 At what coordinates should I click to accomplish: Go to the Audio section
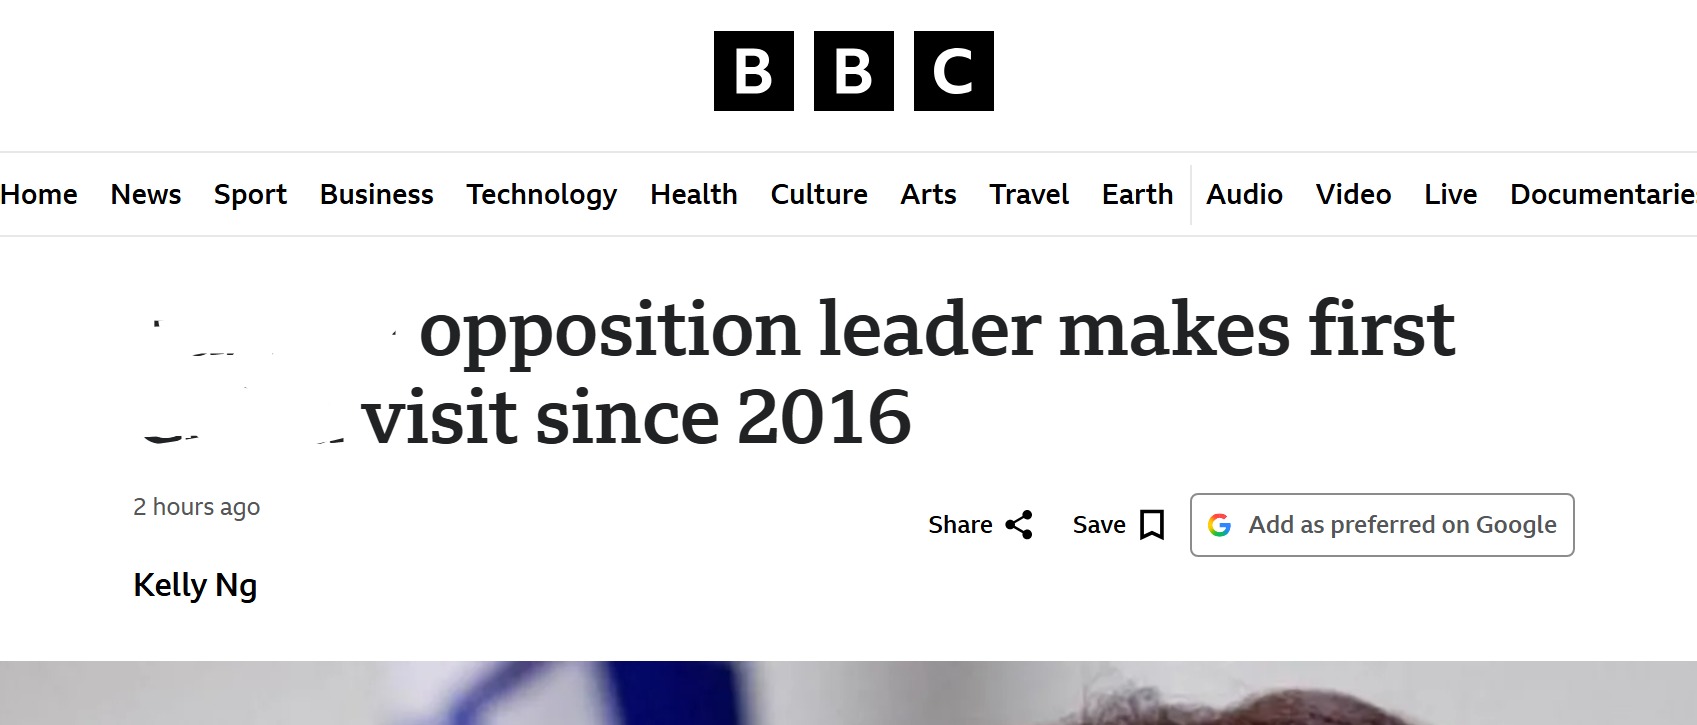tap(1244, 194)
